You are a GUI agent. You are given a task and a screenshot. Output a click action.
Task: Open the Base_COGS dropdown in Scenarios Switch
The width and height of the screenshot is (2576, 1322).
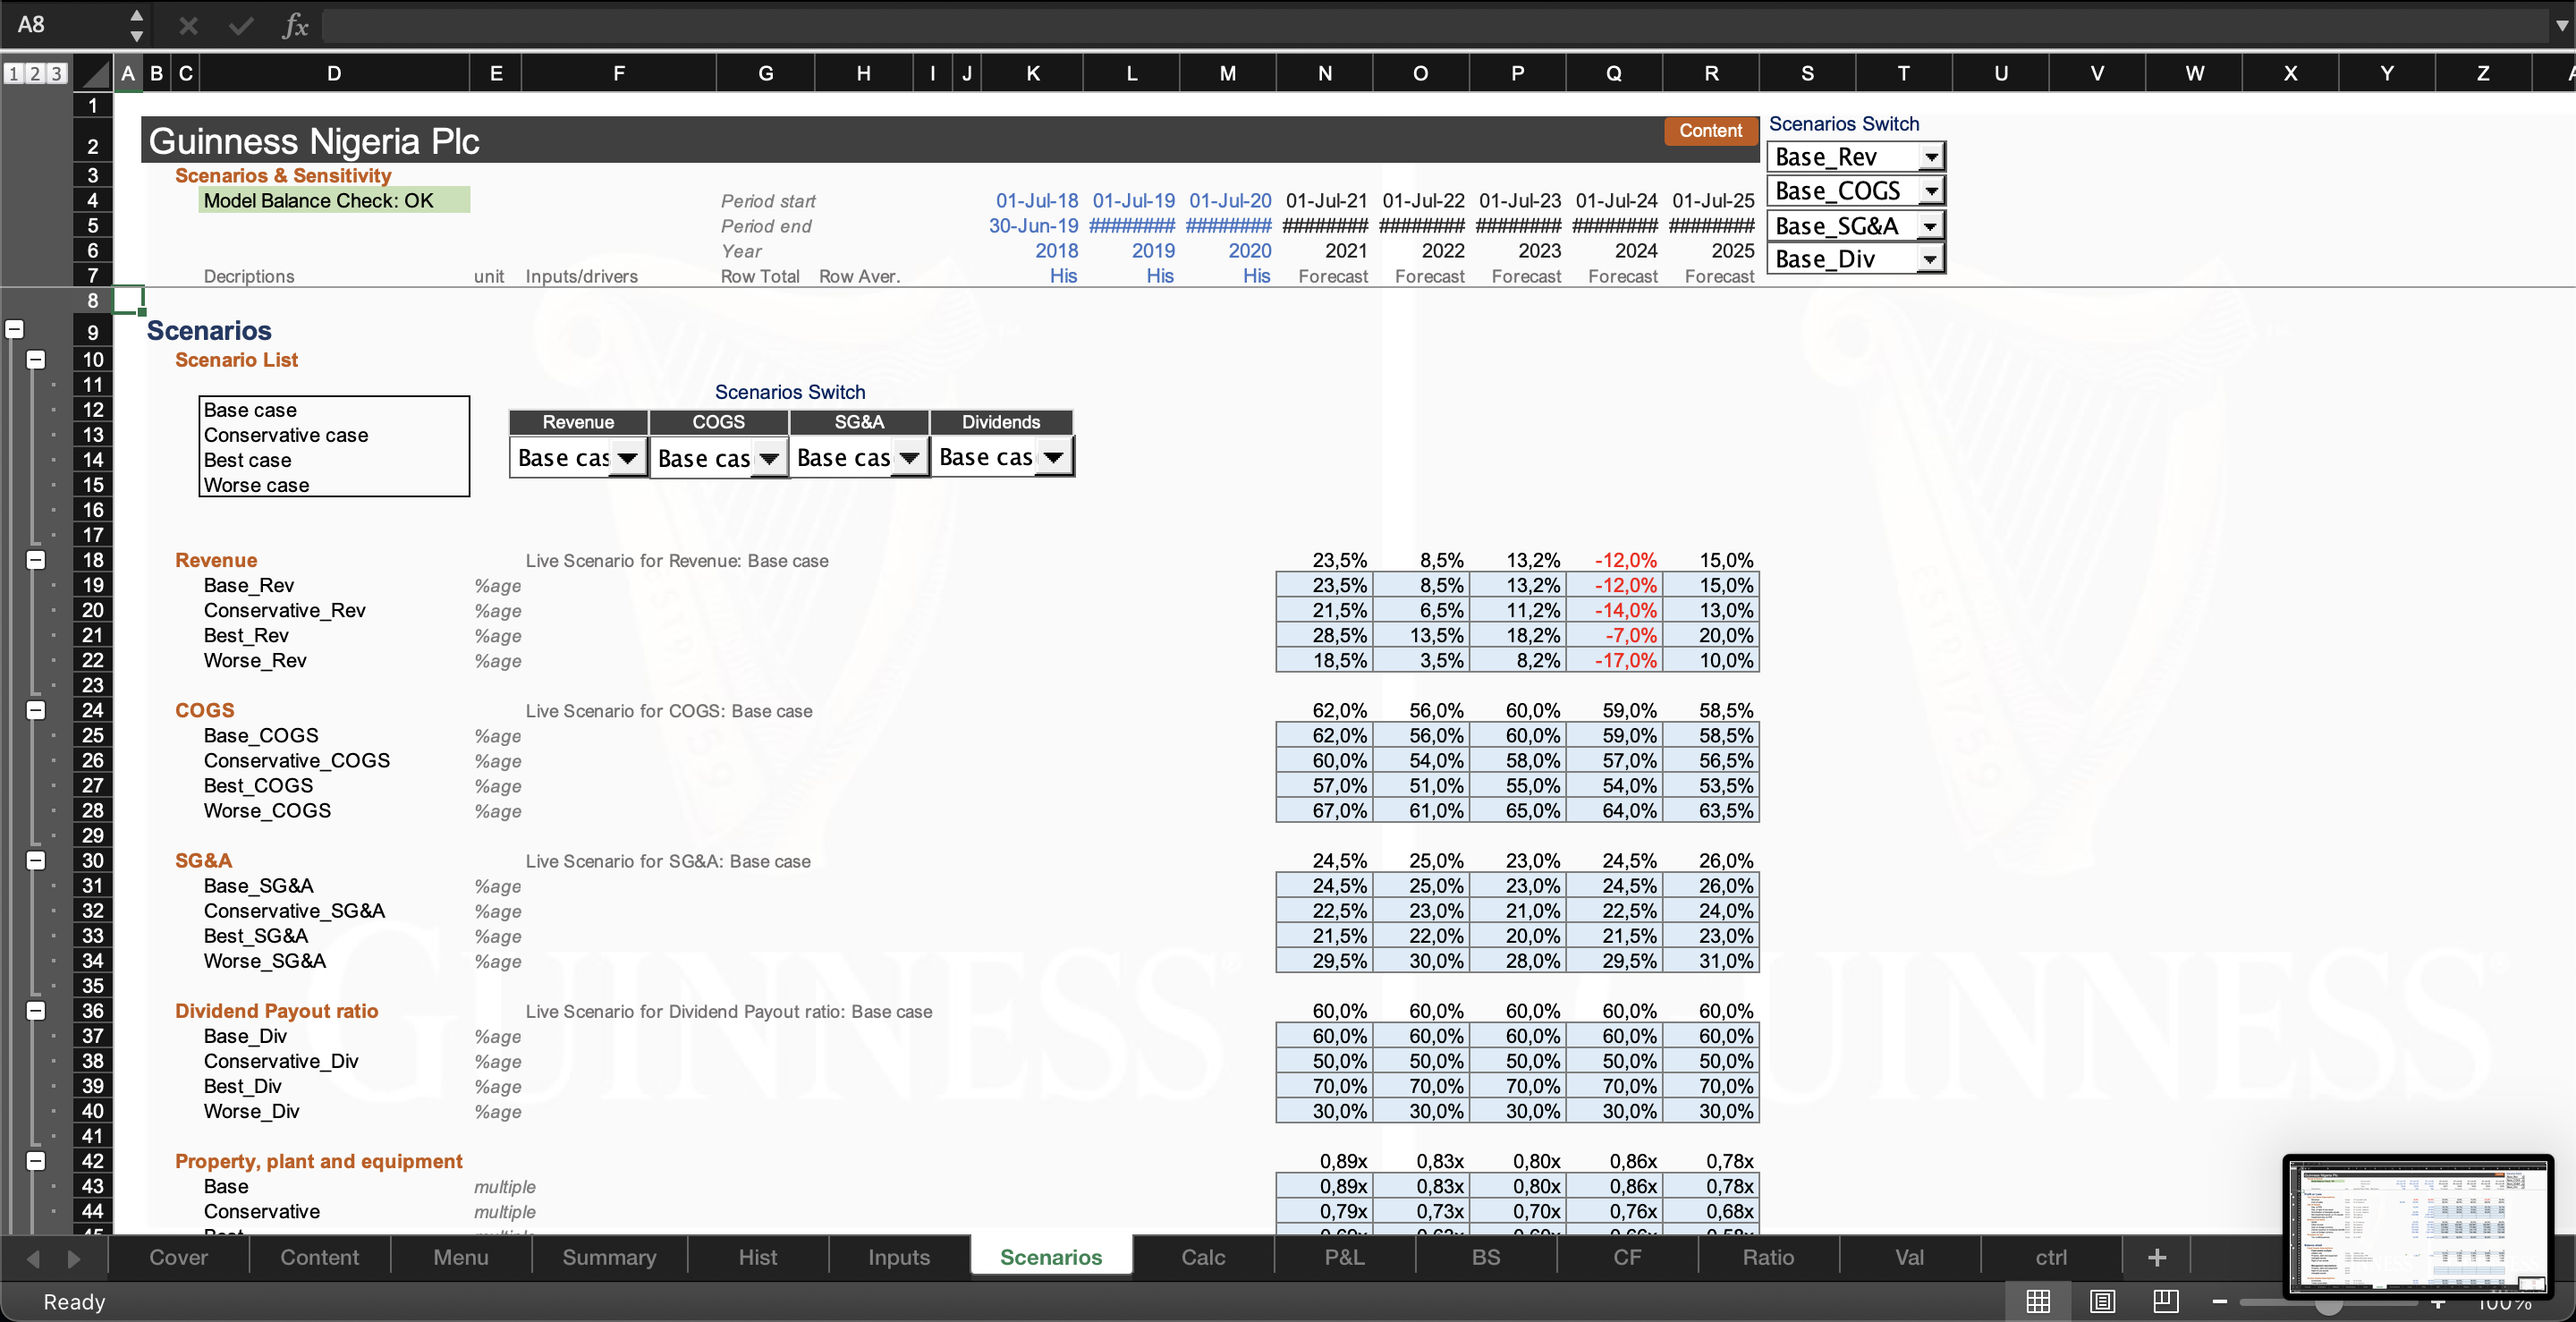tap(1931, 191)
